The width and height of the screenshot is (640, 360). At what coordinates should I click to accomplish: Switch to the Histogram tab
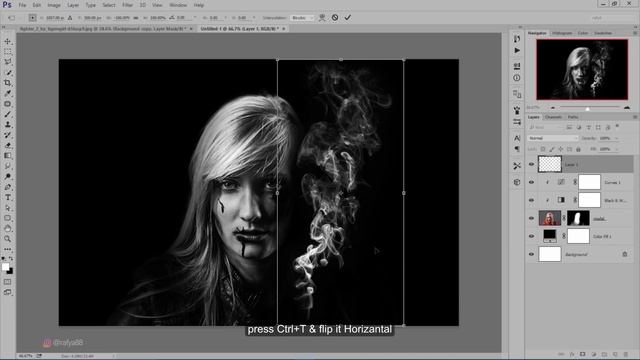562,33
